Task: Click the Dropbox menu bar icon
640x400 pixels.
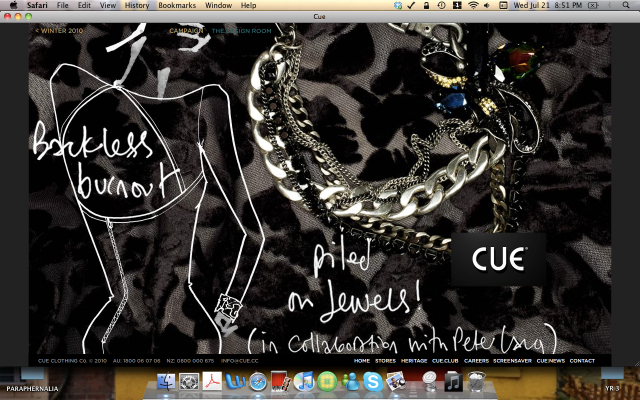Action: pos(398,5)
